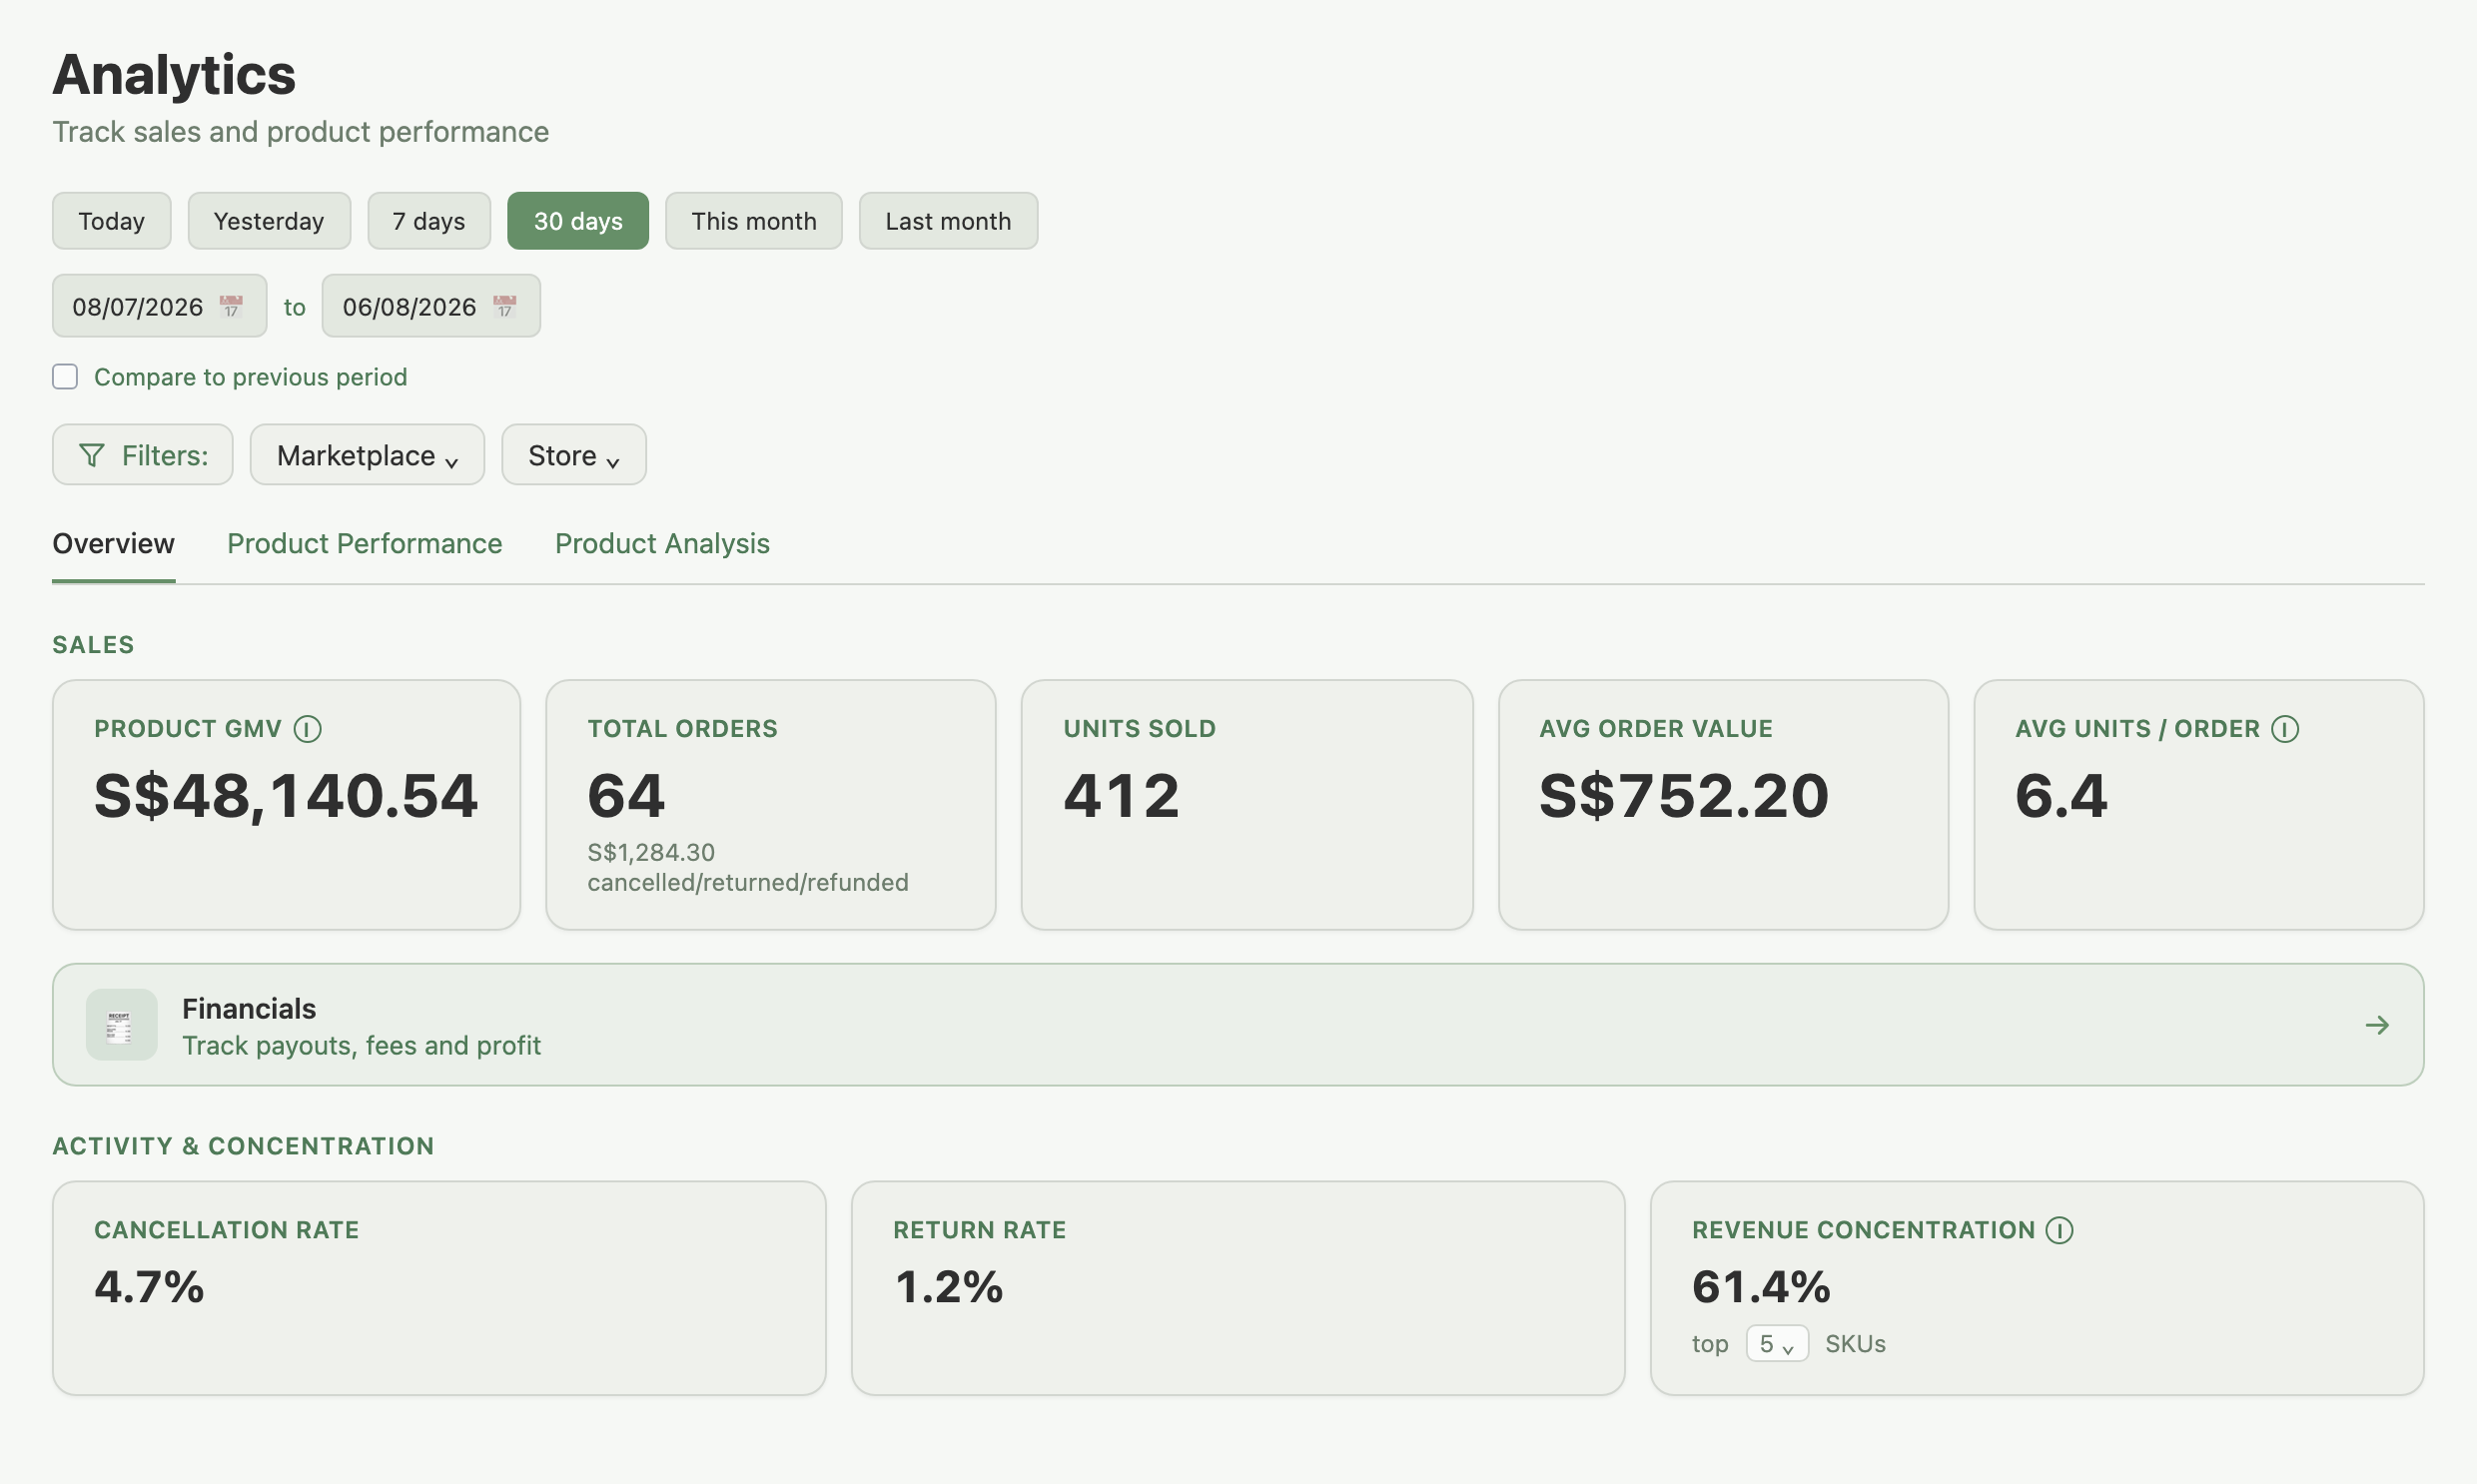Select the Last month range
Screen dimensions: 2477x1484
[948, 221]
